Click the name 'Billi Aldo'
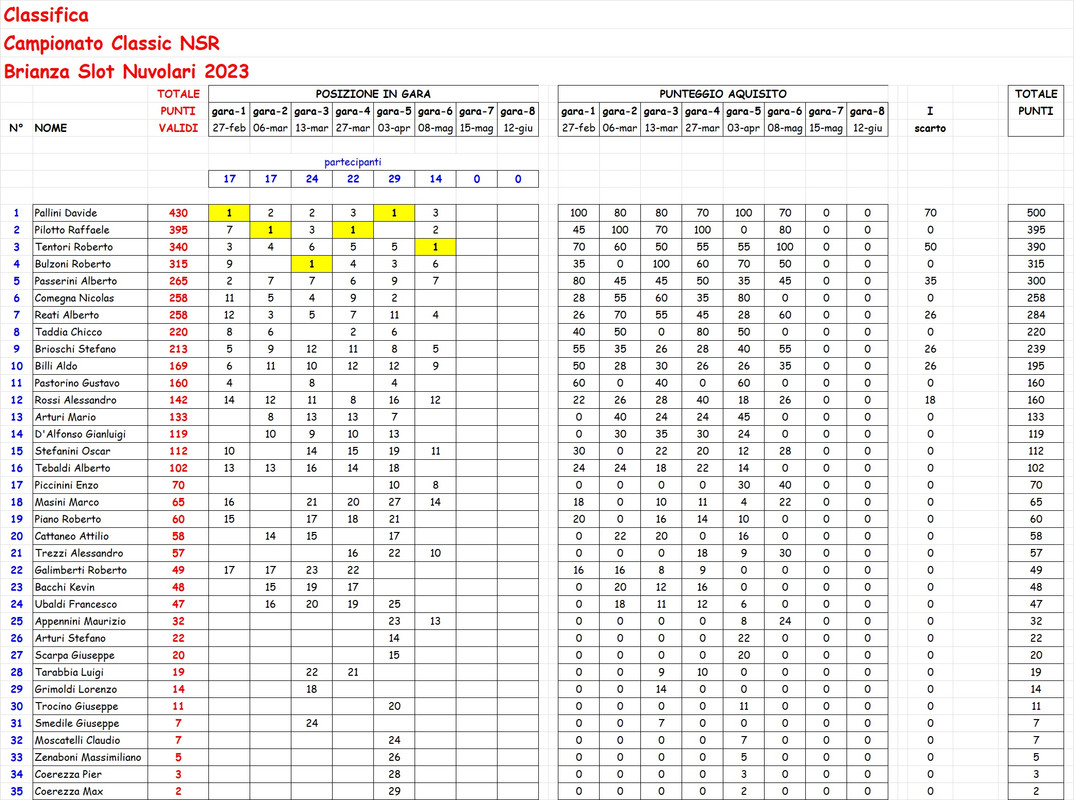1074x800 pixels. click(x=55, y=366)
